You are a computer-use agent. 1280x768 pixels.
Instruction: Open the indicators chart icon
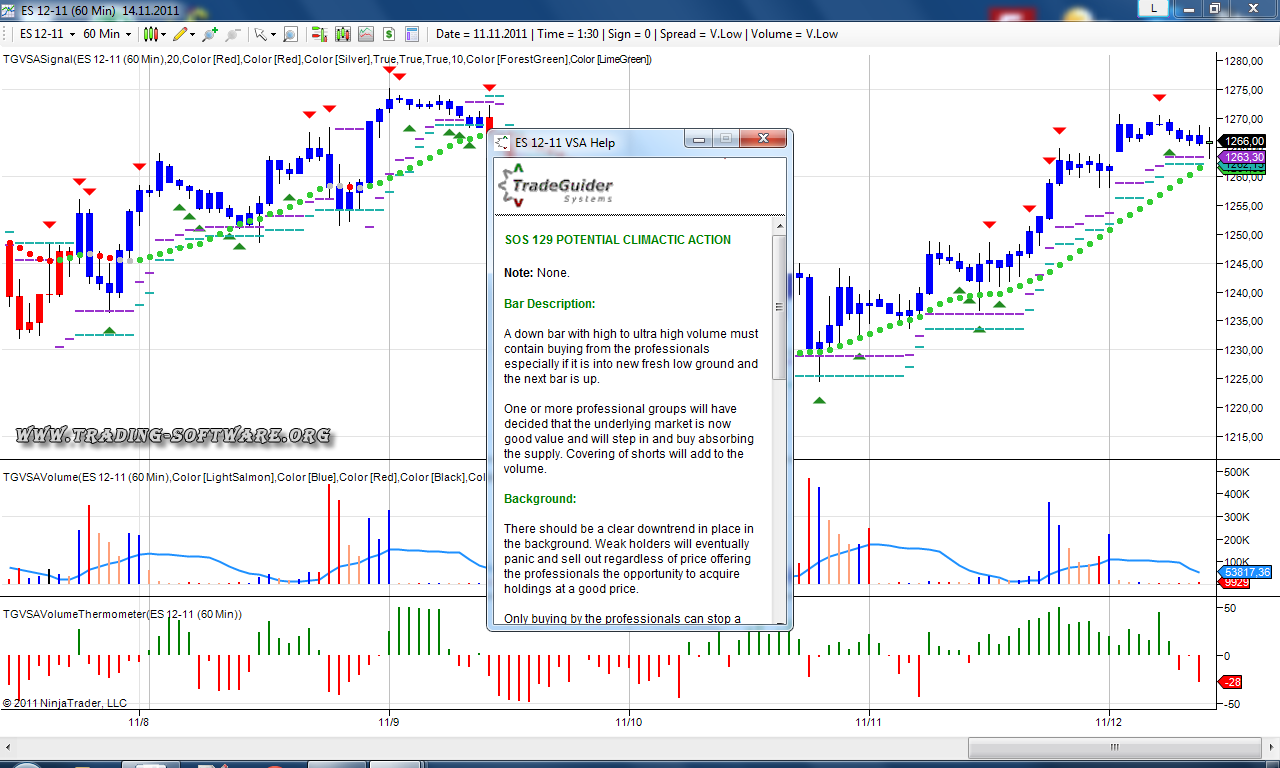366,34
